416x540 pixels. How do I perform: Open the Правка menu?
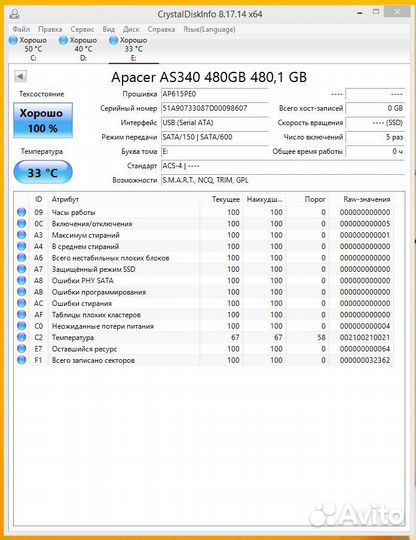[50, 29]
